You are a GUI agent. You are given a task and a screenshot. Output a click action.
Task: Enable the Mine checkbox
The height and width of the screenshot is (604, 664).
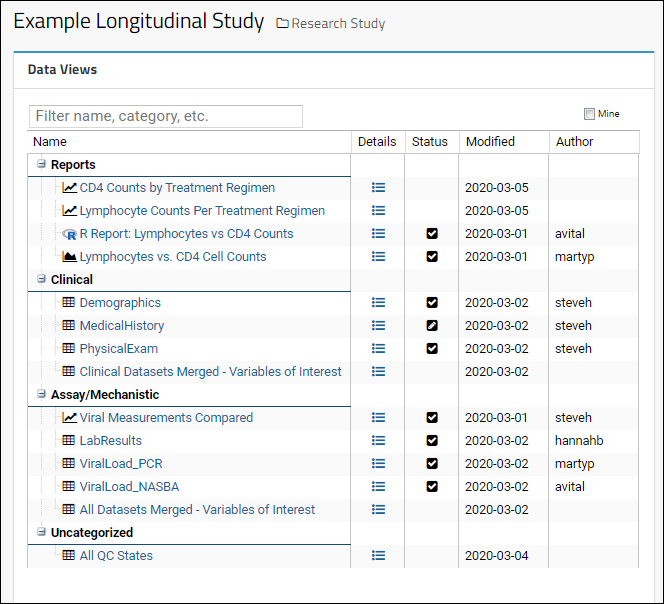(x=589, y=114)
